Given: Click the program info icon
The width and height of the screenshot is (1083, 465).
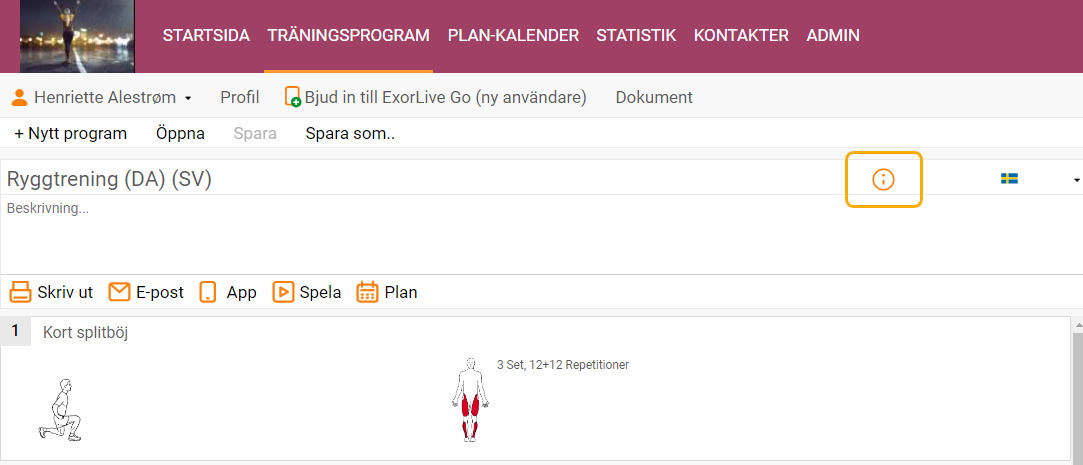Looking at the screenshot, I should pos(883,180).
